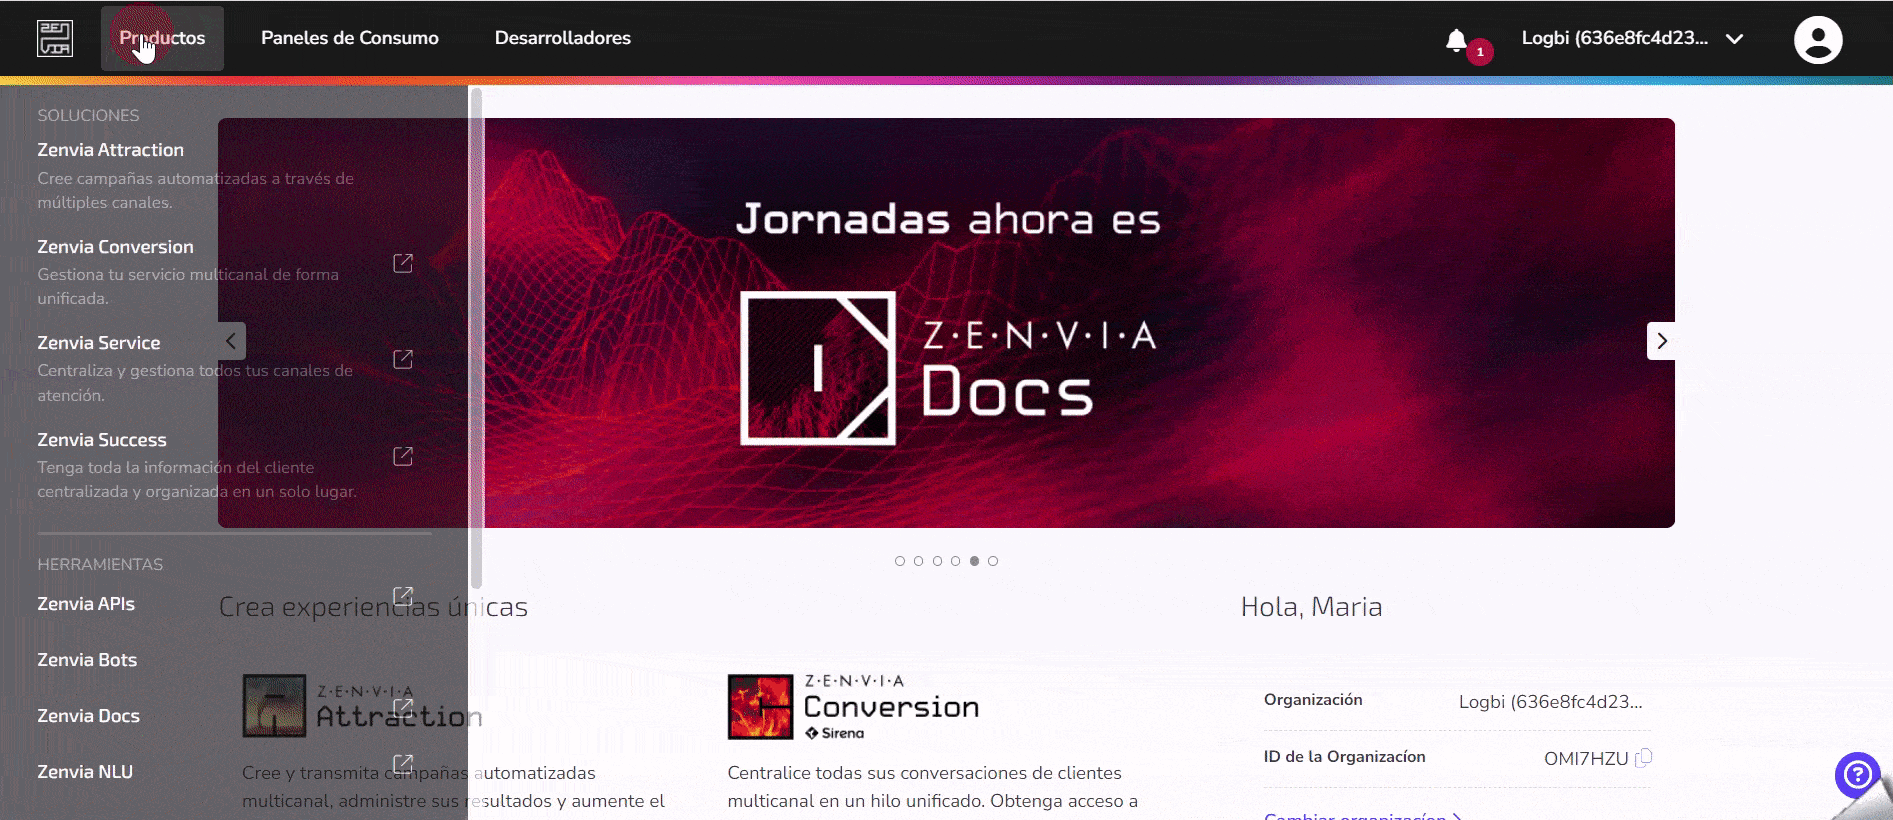Go to next banner slide

[1661, 341]
